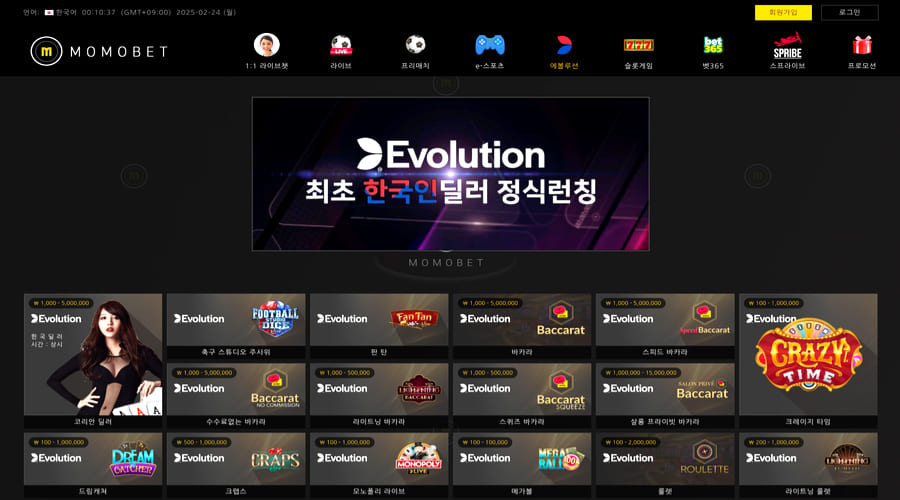Open the Lightning Roulette 라이트닝 룰렛 card
900x500 pixels.
pyautogui.click(x=808, y=465)
